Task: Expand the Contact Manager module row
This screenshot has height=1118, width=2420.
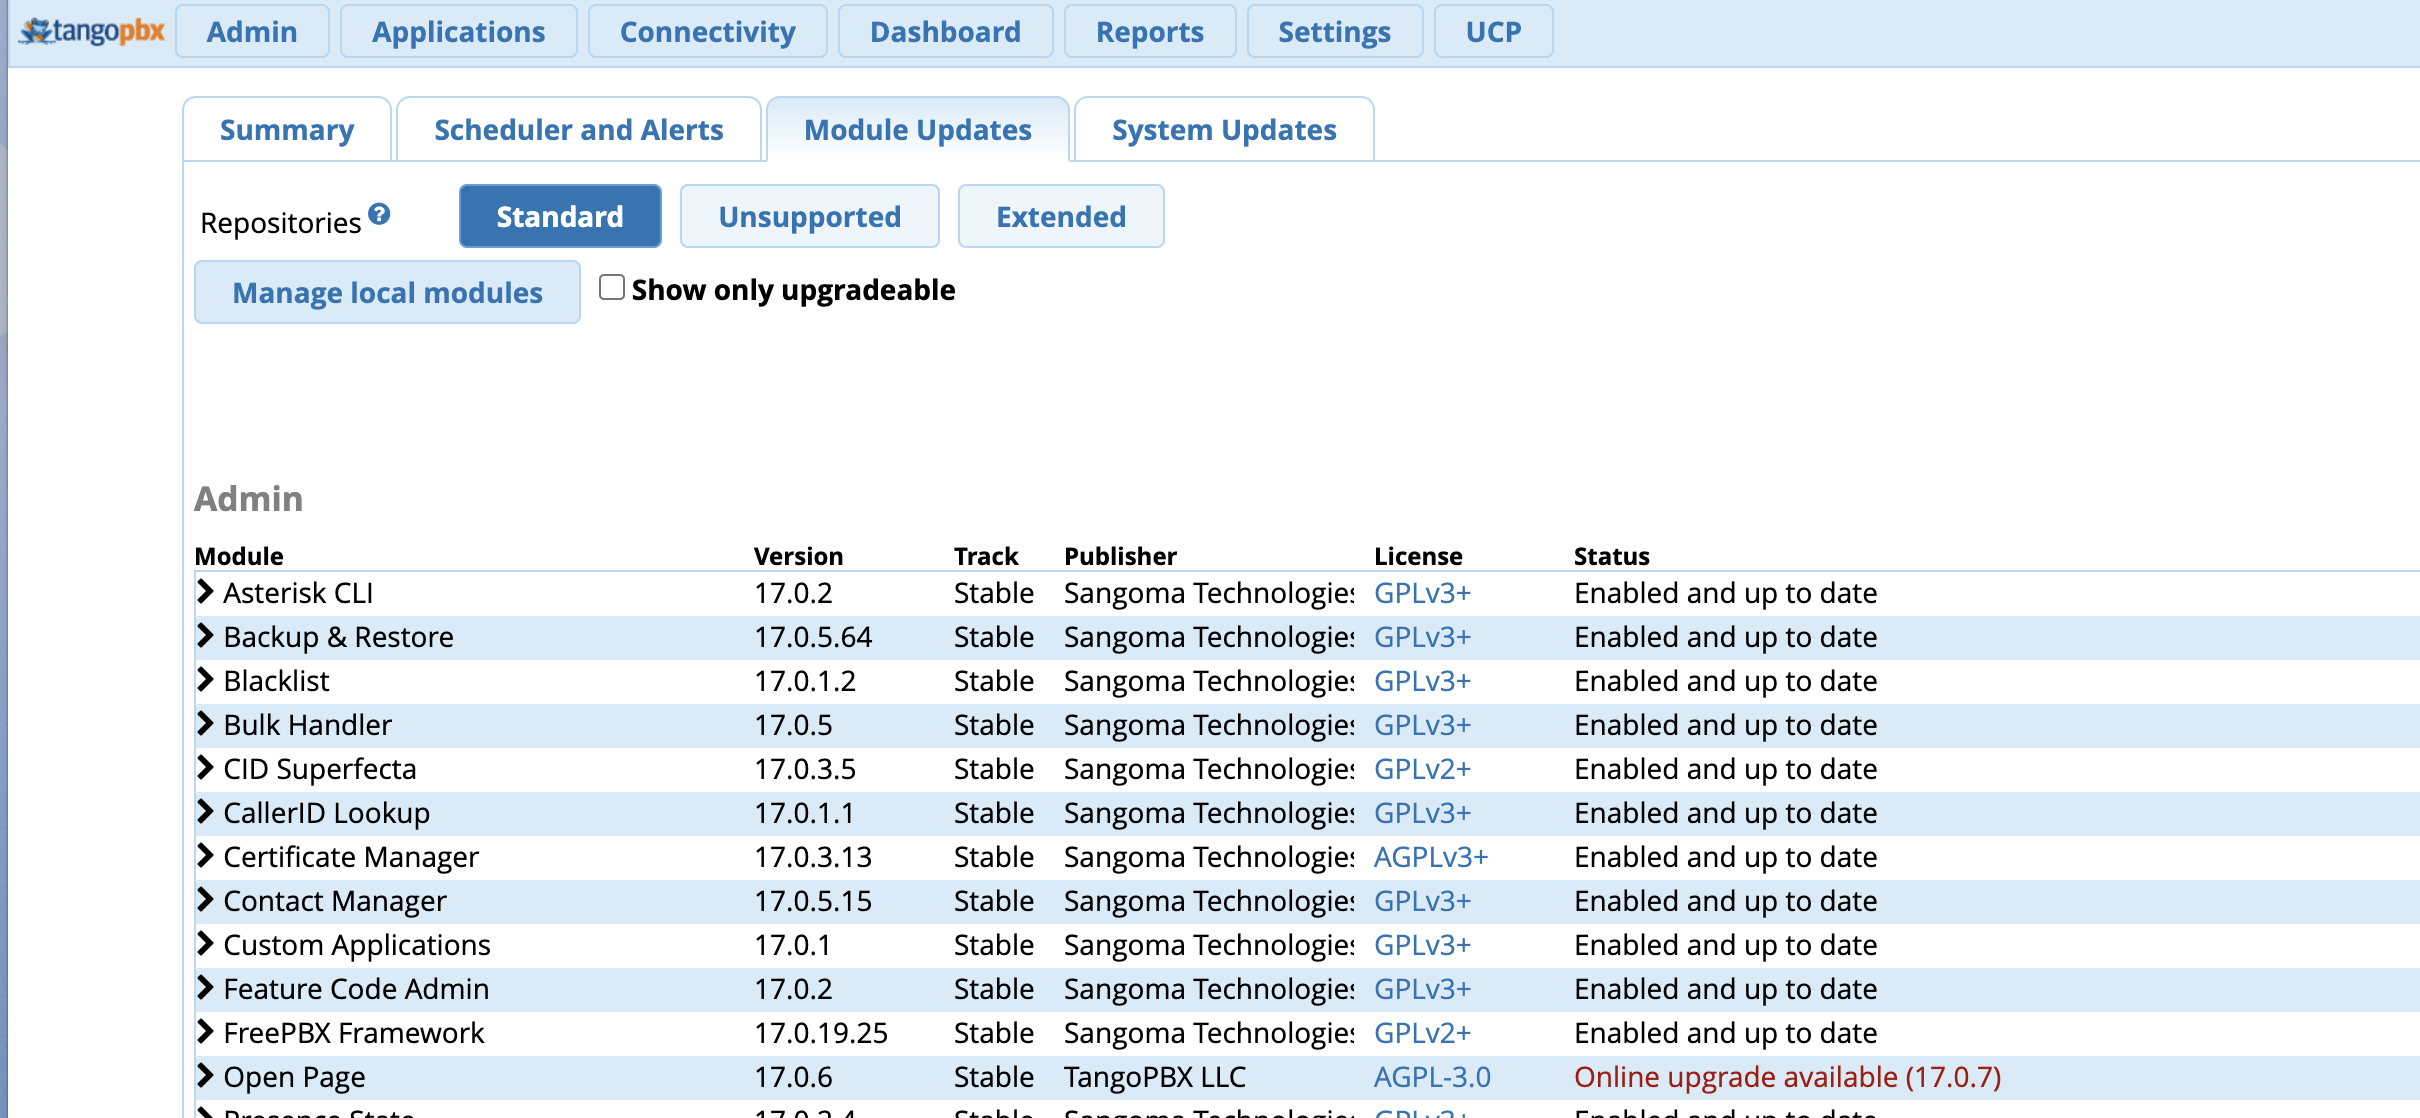Action: [205, 900]
